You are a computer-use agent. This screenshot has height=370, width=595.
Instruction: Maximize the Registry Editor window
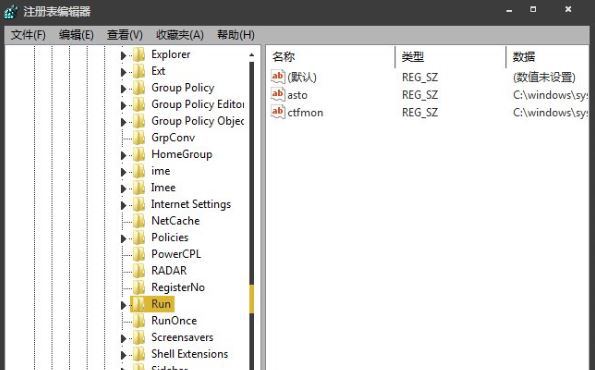pyautogui.click(x=533, y=9)
